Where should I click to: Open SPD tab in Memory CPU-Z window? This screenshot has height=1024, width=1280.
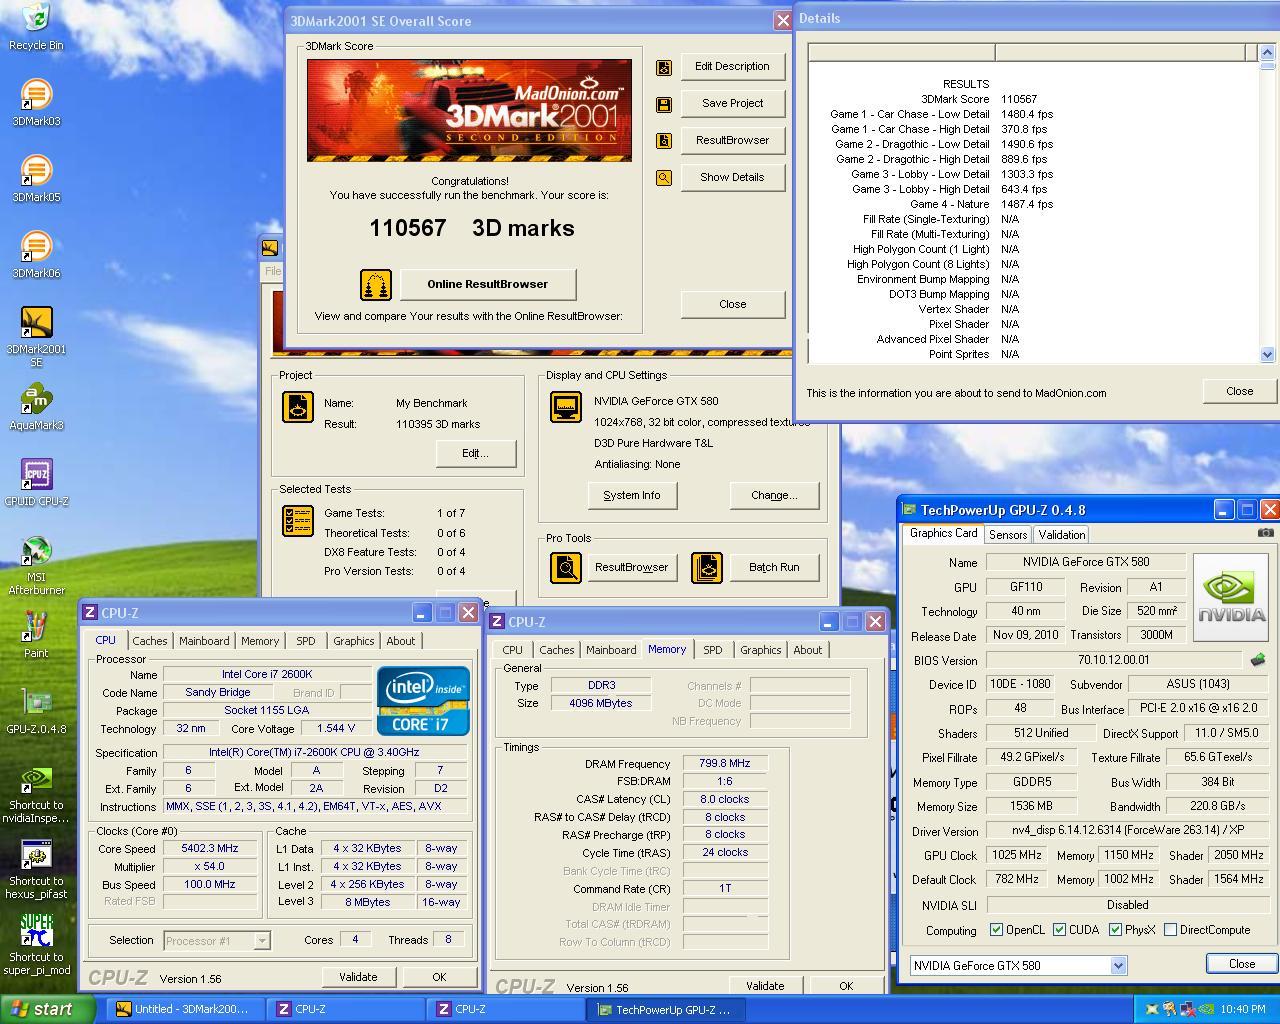pyautogui.click(x=713, y=650)
